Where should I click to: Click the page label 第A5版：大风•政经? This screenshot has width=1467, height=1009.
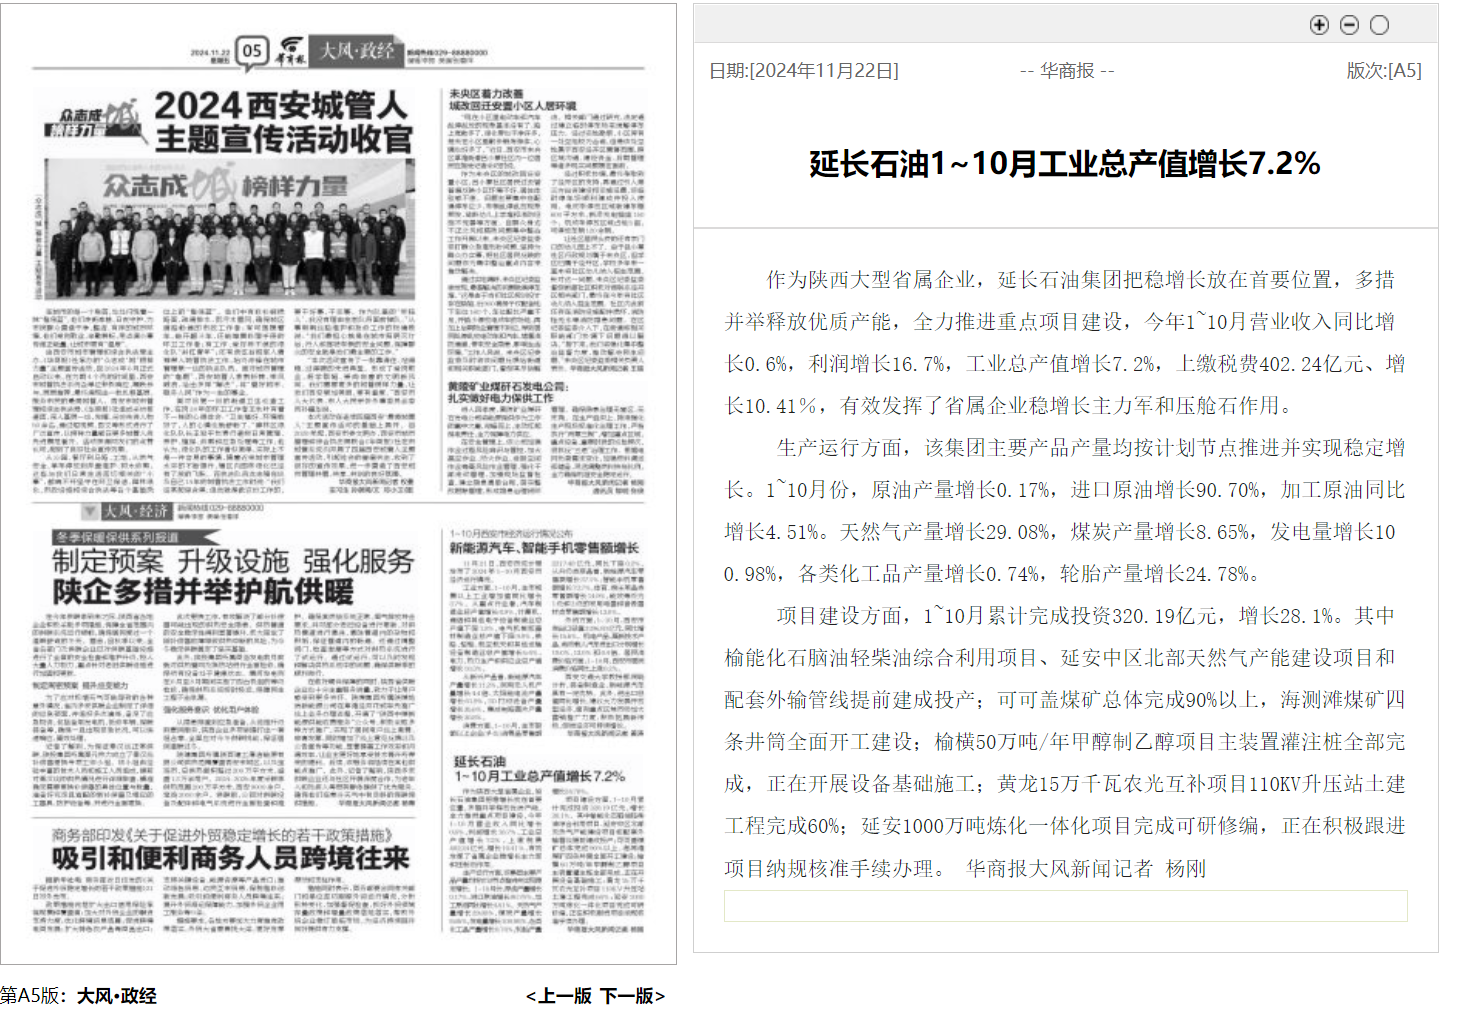coord(79,996)
